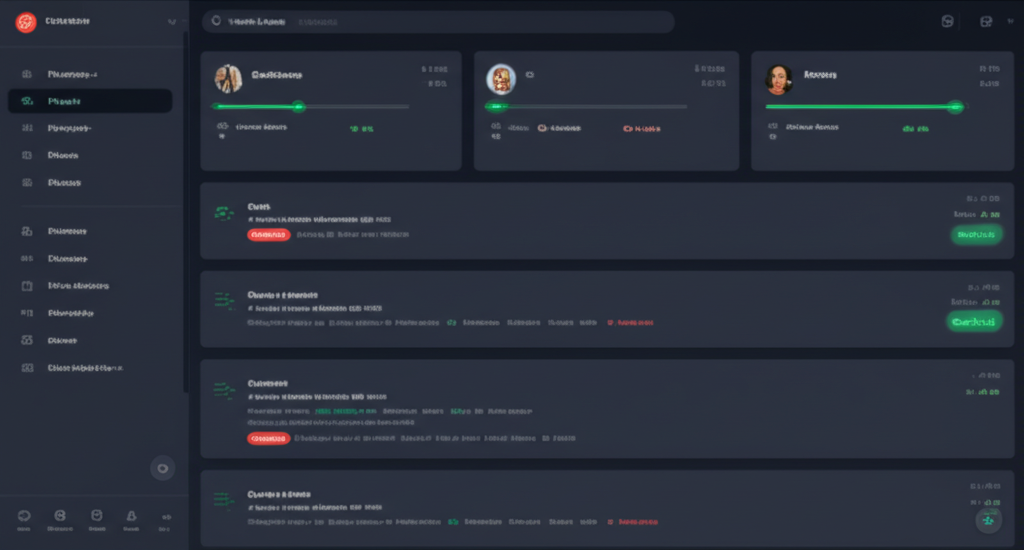
Task: Click the round avatar in the middle card
Action: pos(500,79)
